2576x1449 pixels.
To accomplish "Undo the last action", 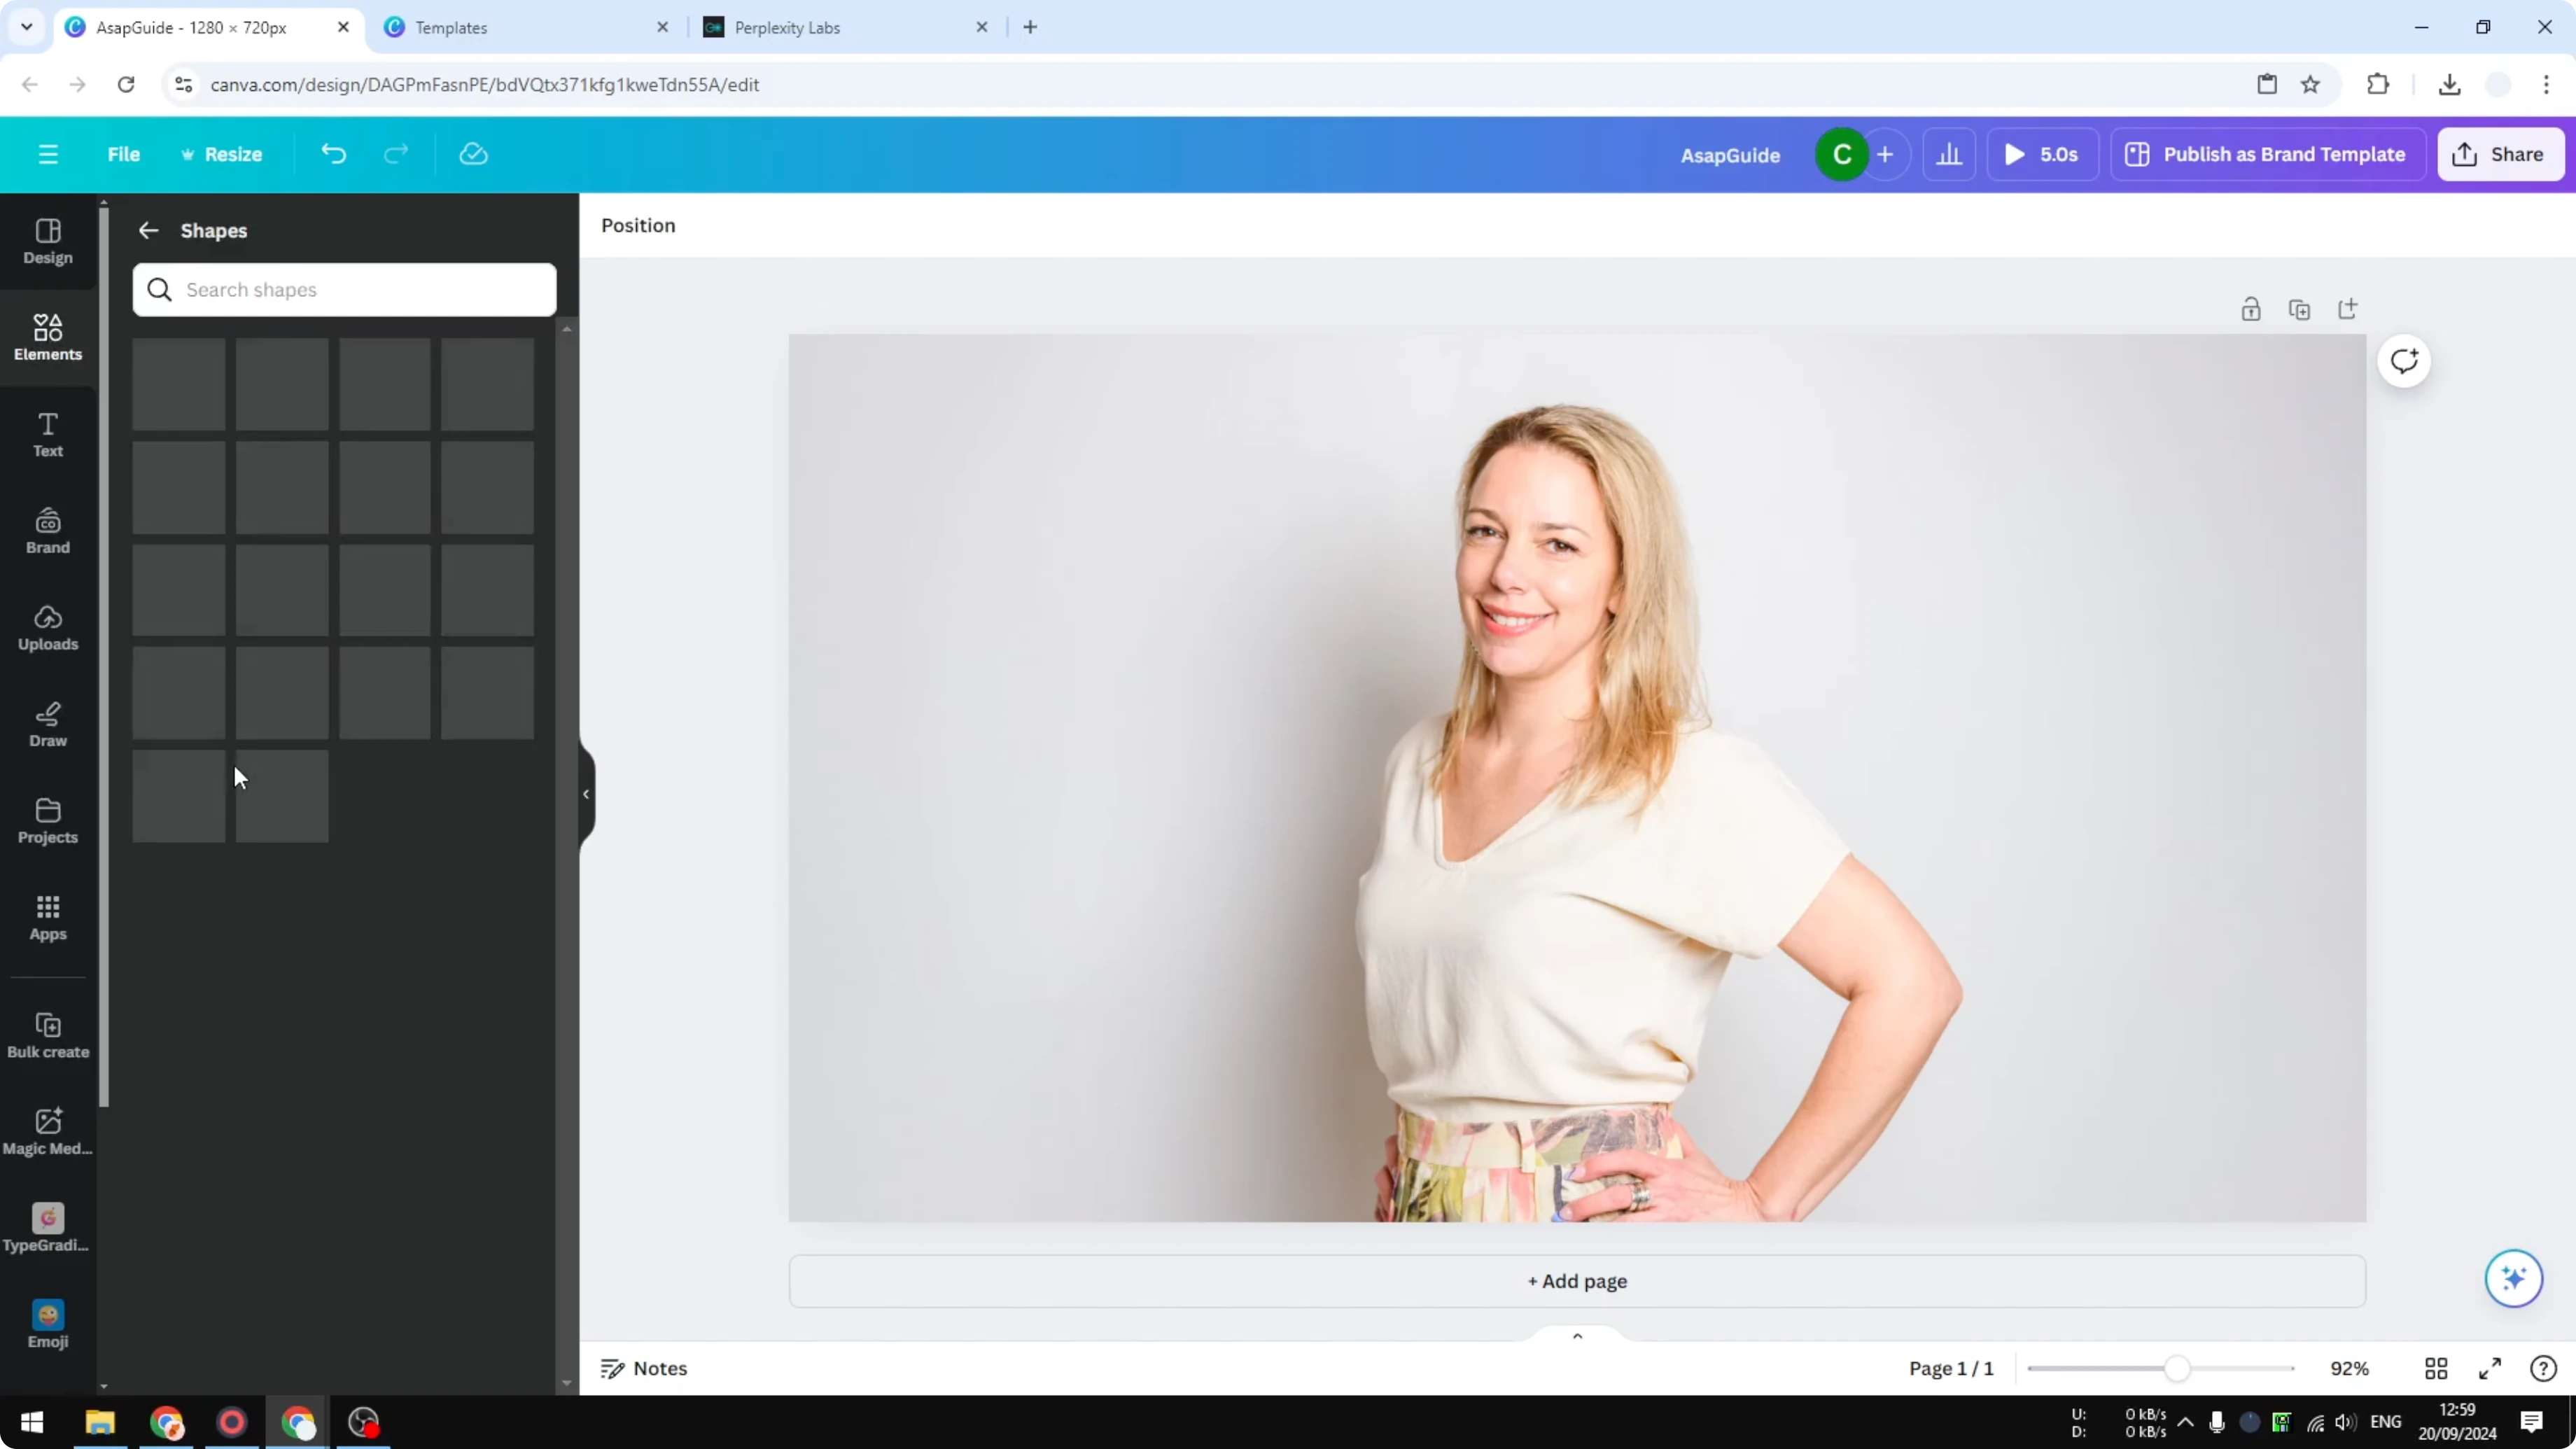I will click(x=333, y=154).
